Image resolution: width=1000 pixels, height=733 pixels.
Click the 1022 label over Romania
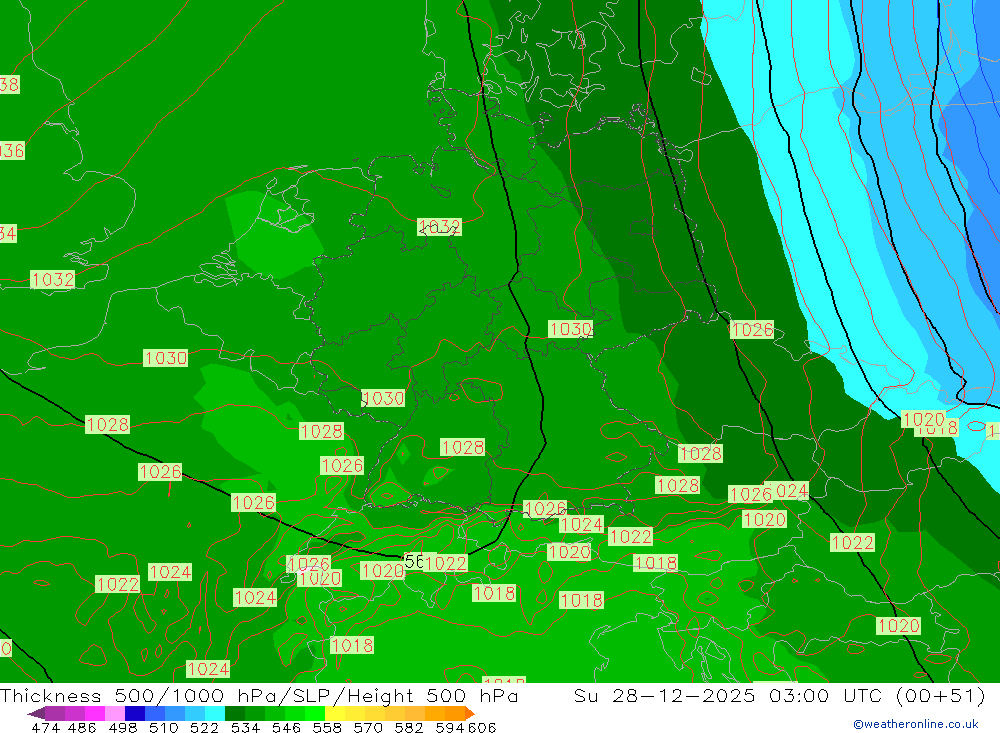pos(852,543)
